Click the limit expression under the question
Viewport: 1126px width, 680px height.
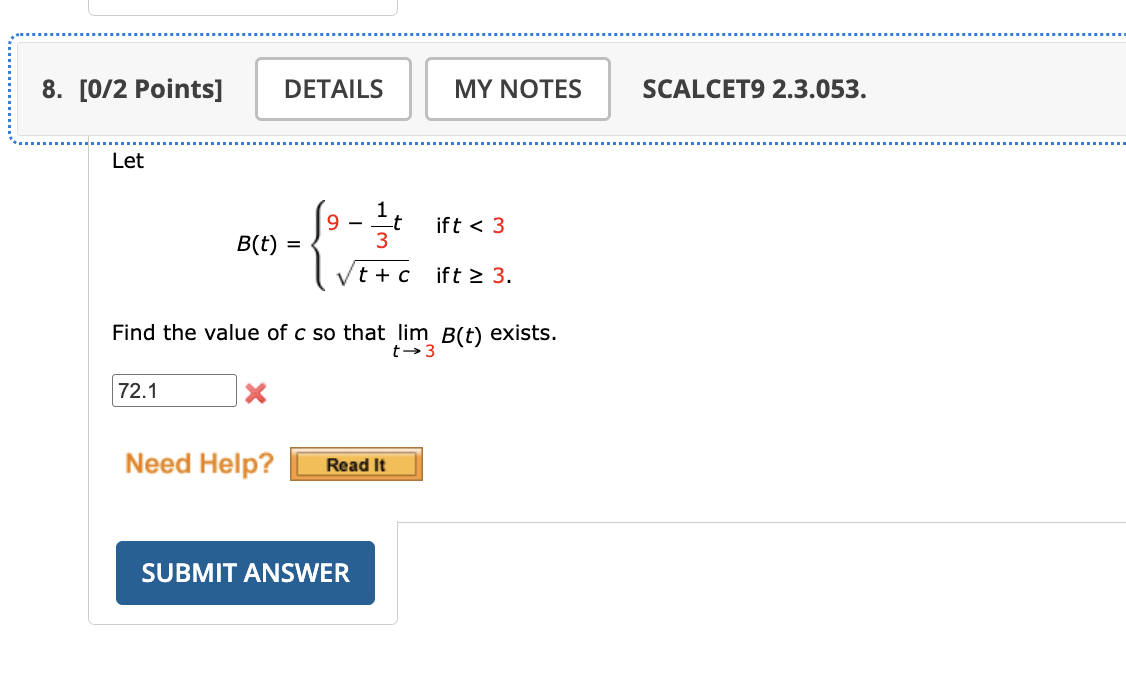[415, 340]
